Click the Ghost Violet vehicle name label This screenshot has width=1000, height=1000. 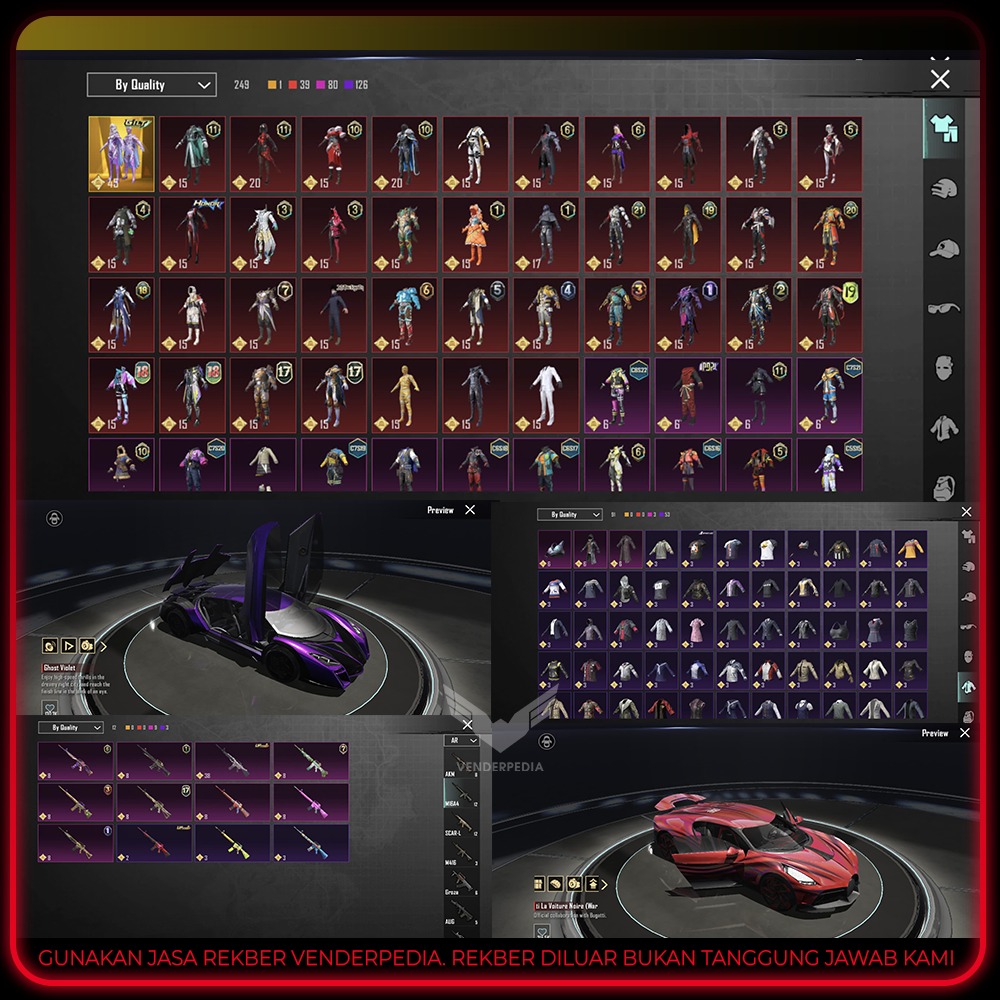pos(59,667)
